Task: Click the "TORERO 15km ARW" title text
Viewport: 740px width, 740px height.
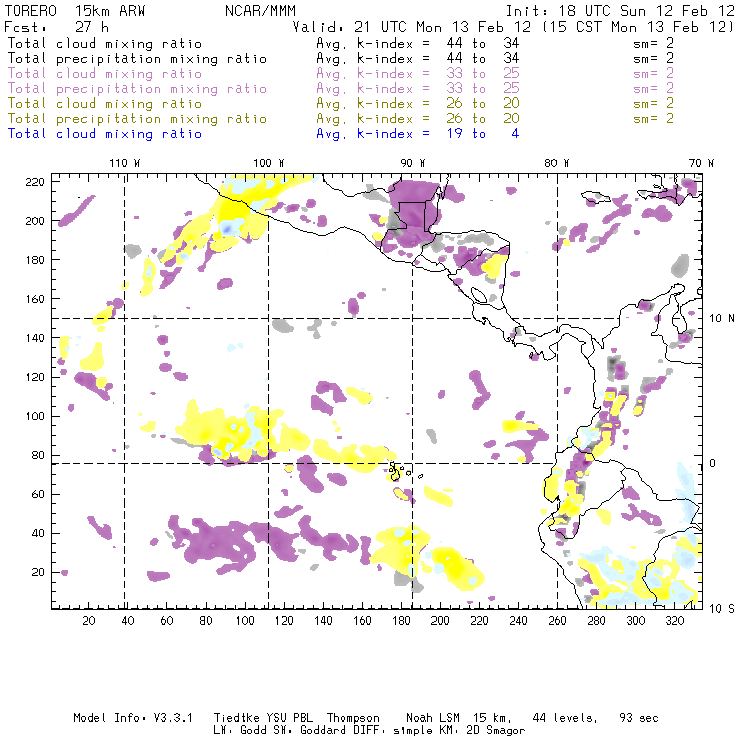Action: tap(75, 11)
